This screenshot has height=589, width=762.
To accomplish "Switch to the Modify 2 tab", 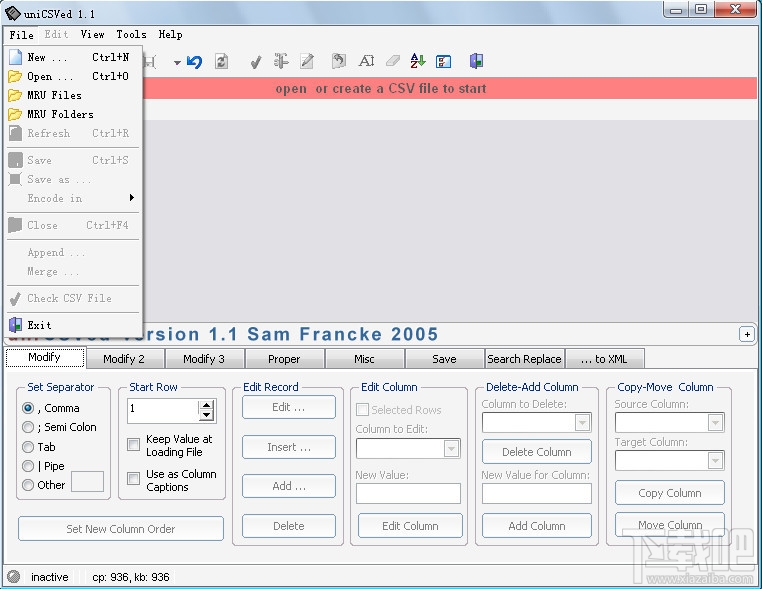I will click(124, 359).
